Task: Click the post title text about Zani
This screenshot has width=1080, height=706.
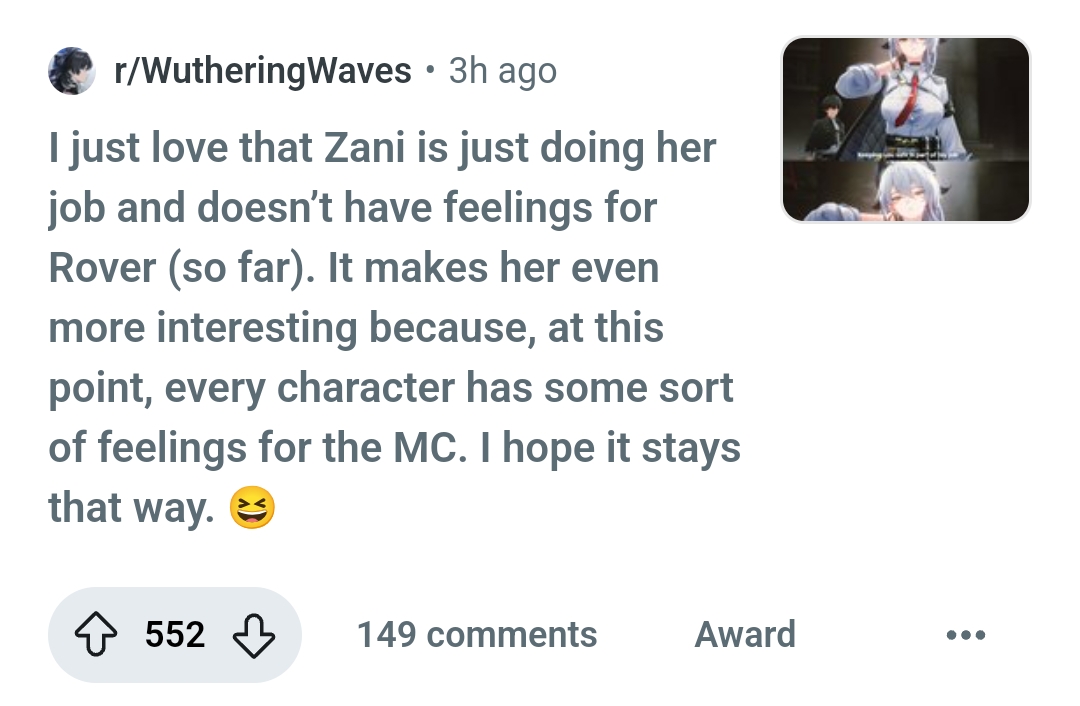Action: pos(394,327)
